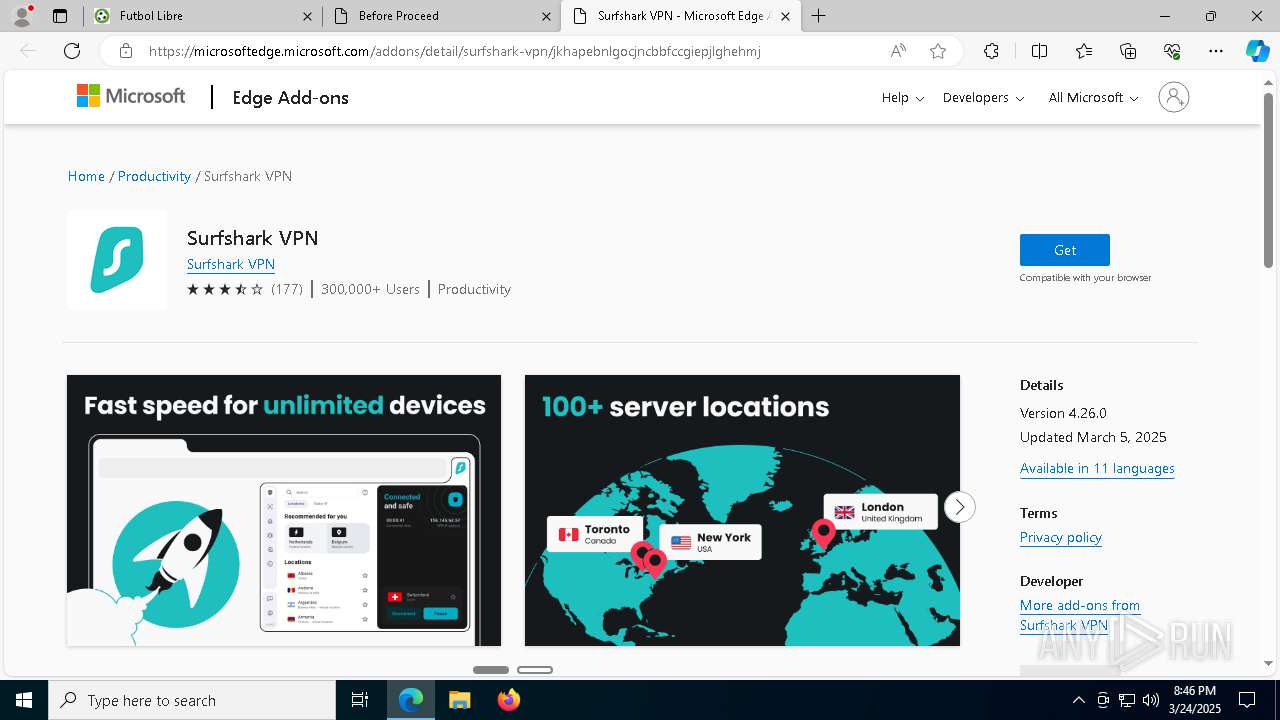View site information lock icon
Viewport: 1280px width, 720px height.
[x=125, y=51]
